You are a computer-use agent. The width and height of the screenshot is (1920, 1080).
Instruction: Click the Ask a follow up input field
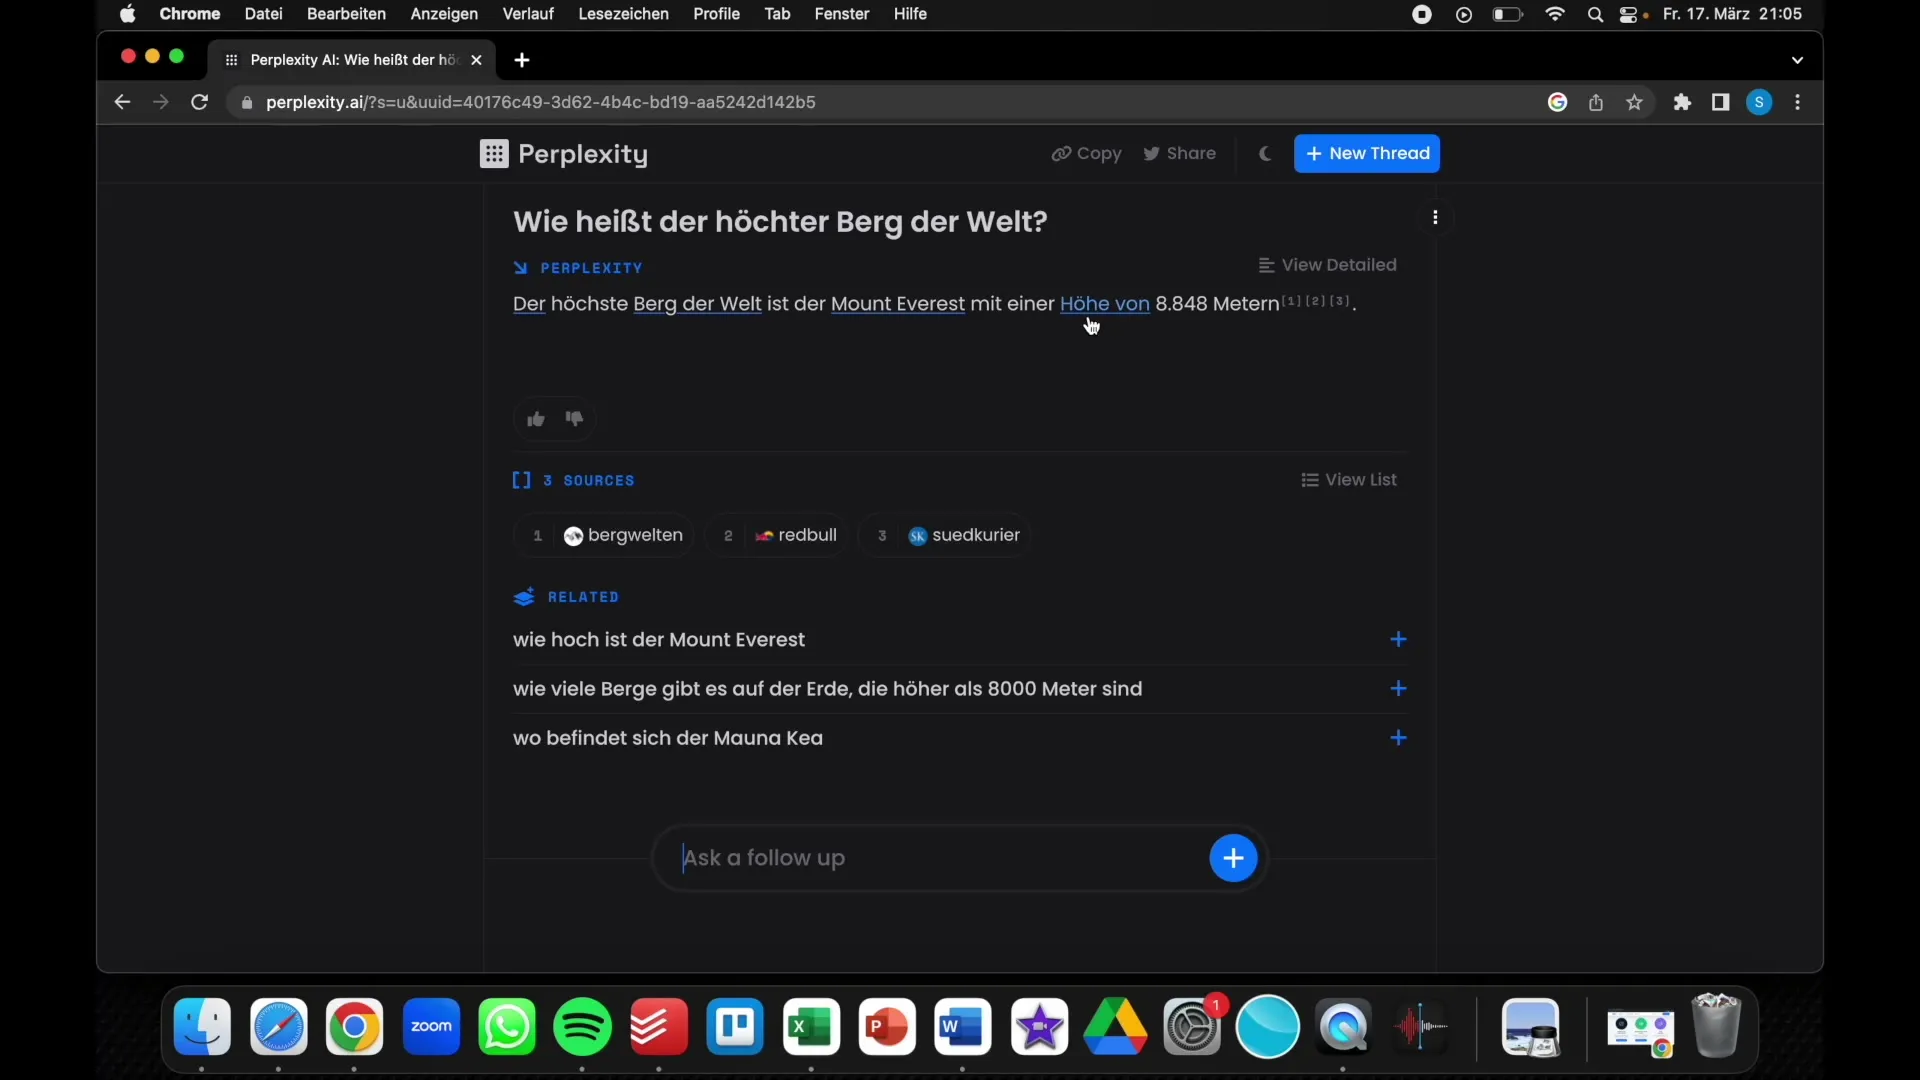click(x=936, y=857)
